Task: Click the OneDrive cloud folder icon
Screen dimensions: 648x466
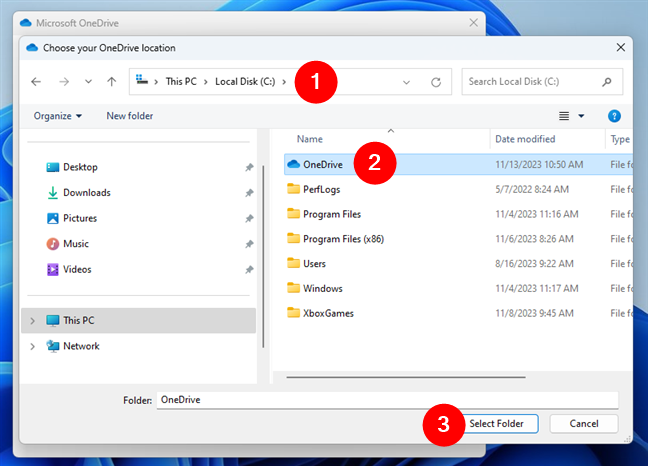Action: pyautogui.click(x=293, y=164)
